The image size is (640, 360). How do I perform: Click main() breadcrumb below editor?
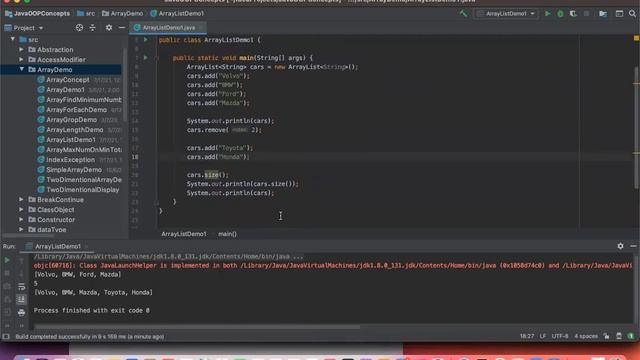[227, 234]
